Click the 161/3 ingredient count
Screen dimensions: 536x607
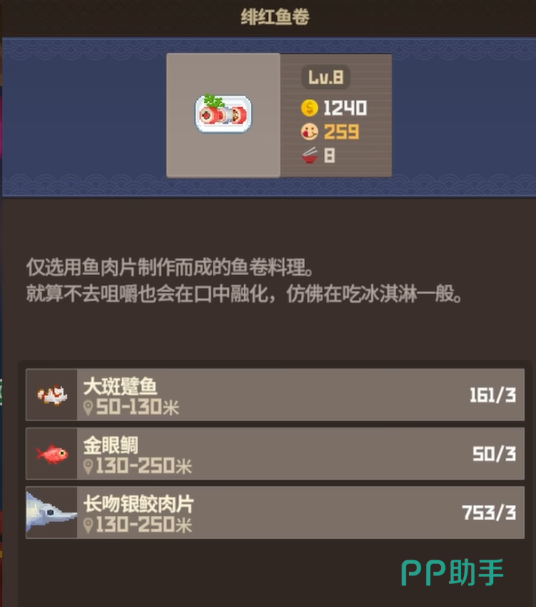493,395
